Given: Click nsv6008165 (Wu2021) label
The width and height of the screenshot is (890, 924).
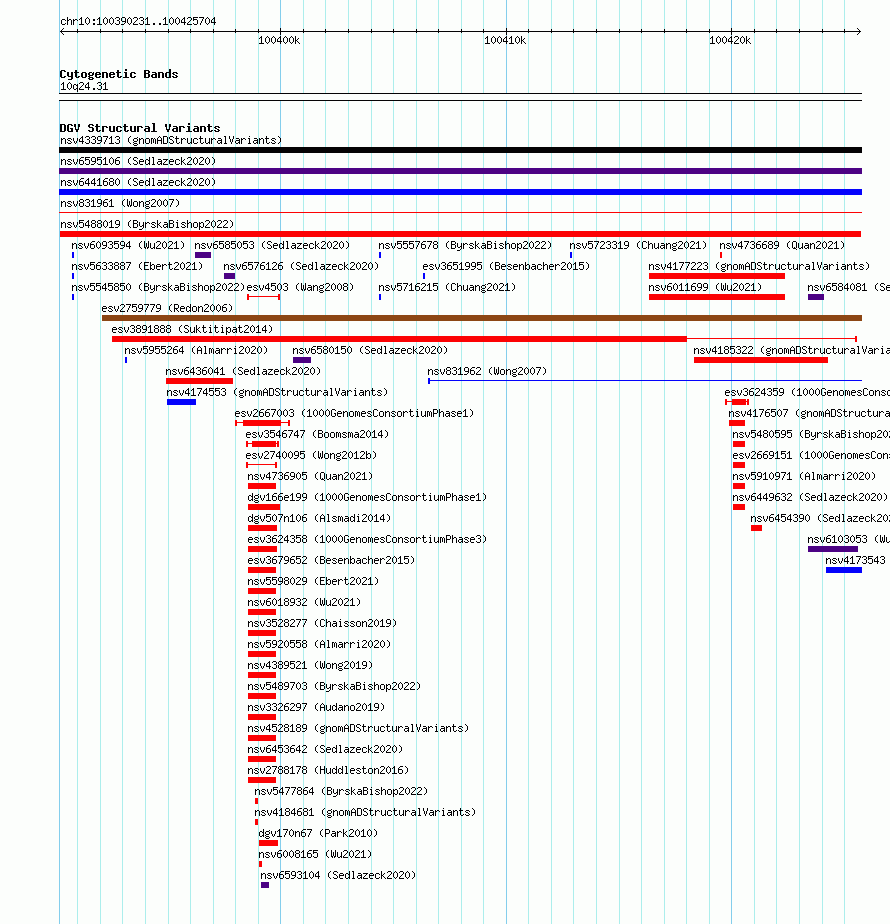Looking at the screenshot, I should [x=315, y=855].
